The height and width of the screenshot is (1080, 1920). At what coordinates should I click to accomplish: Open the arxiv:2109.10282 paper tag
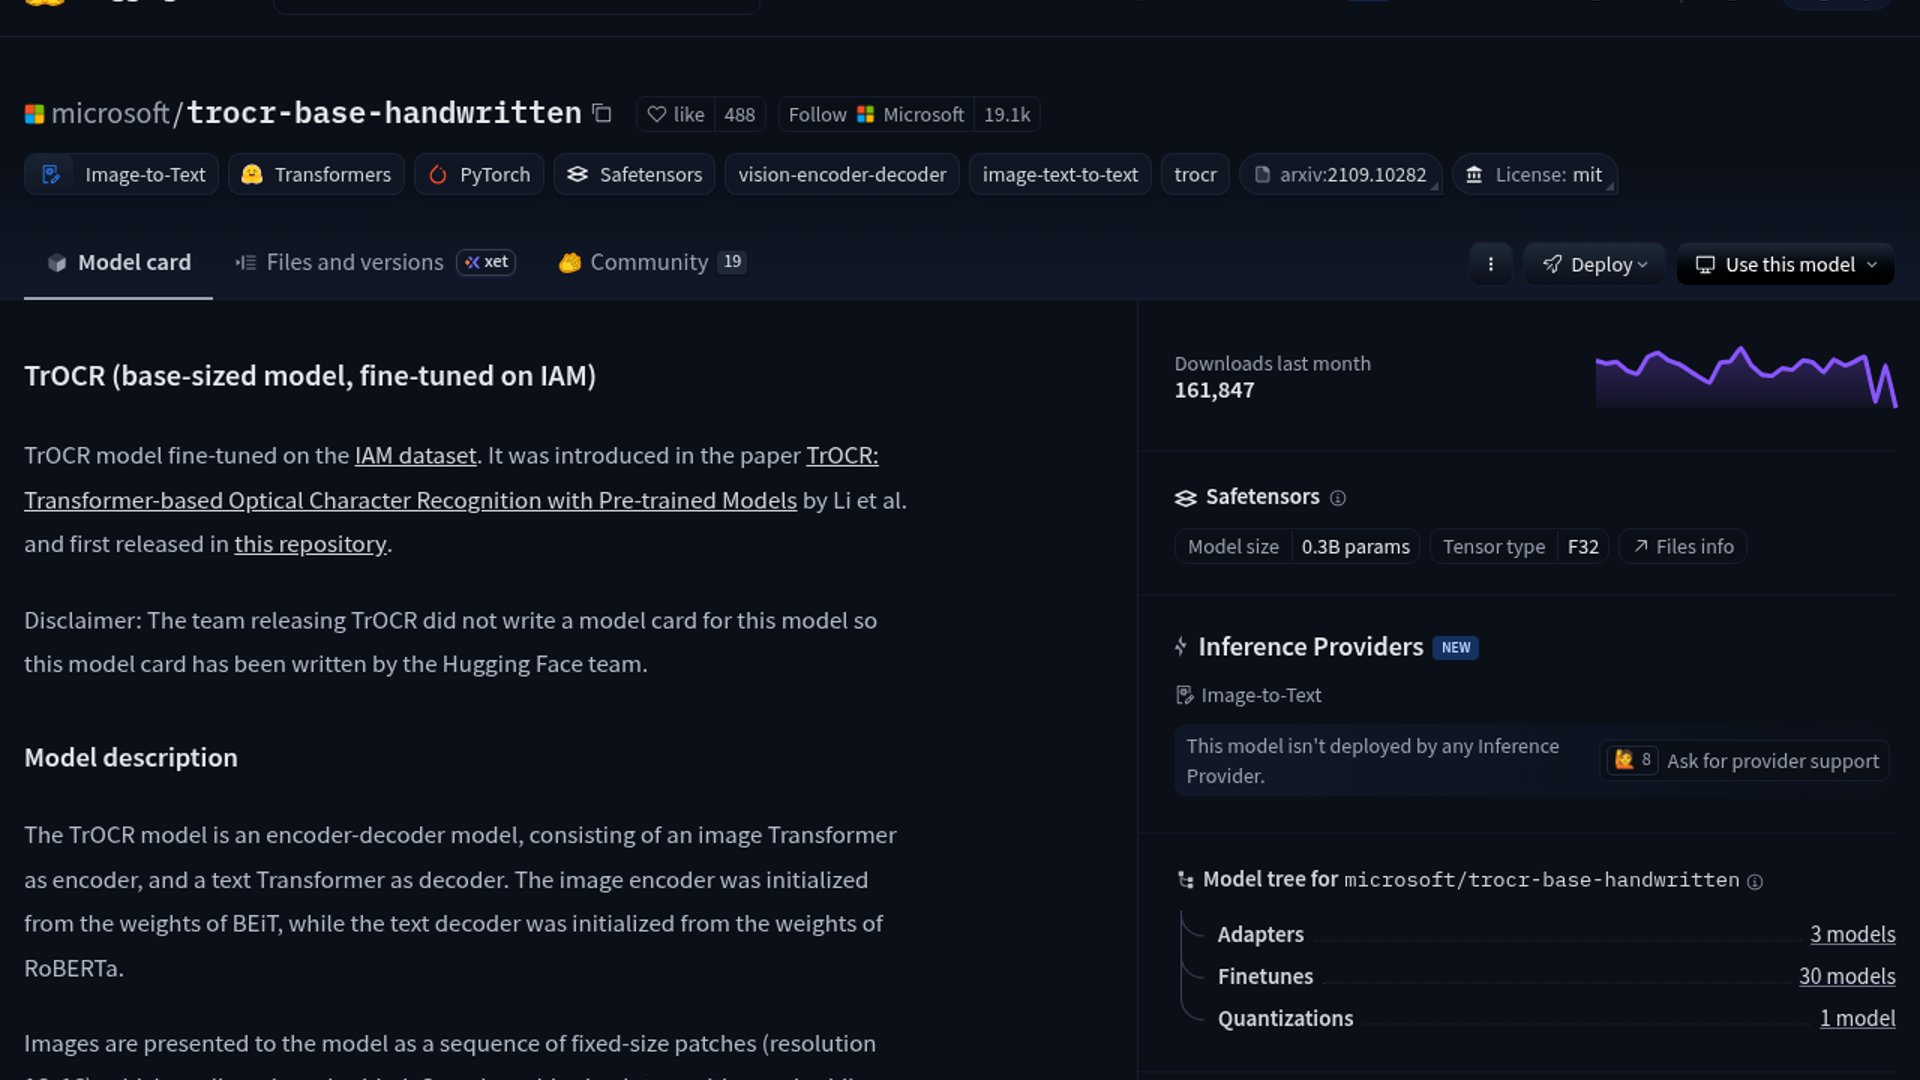1340,175
